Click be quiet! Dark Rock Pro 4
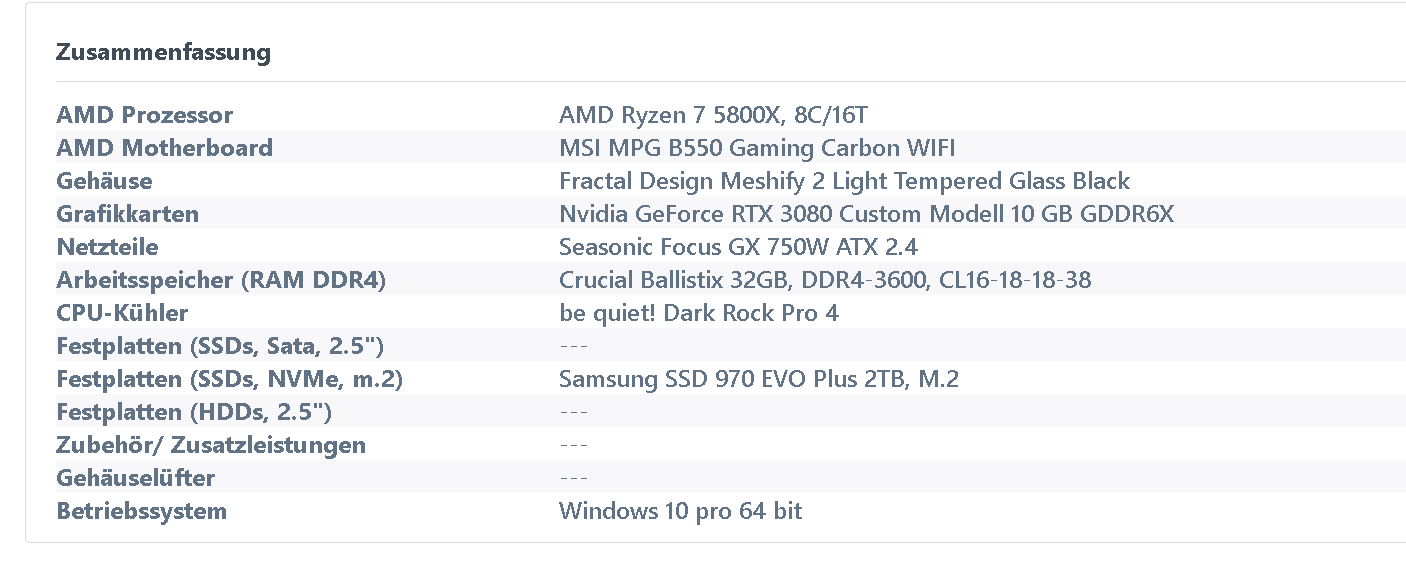Screen dimensions: 1406x572 click(699, 313)
